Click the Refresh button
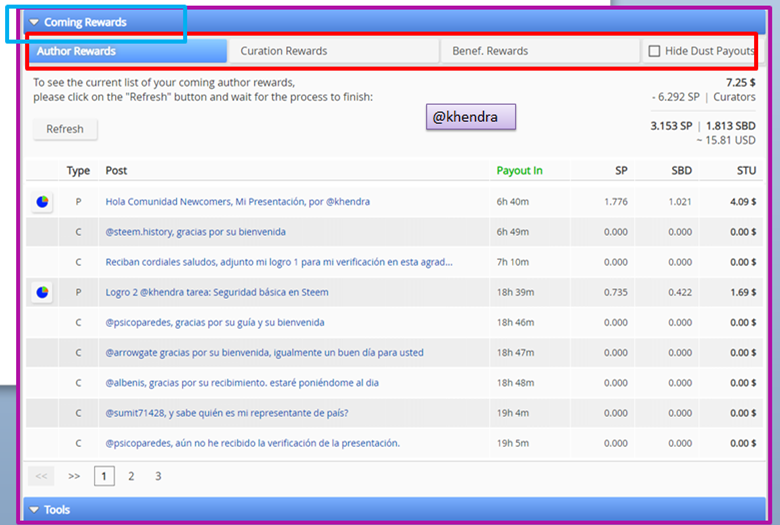This screenshot has width=780, height=525. (x=65, y=129)
